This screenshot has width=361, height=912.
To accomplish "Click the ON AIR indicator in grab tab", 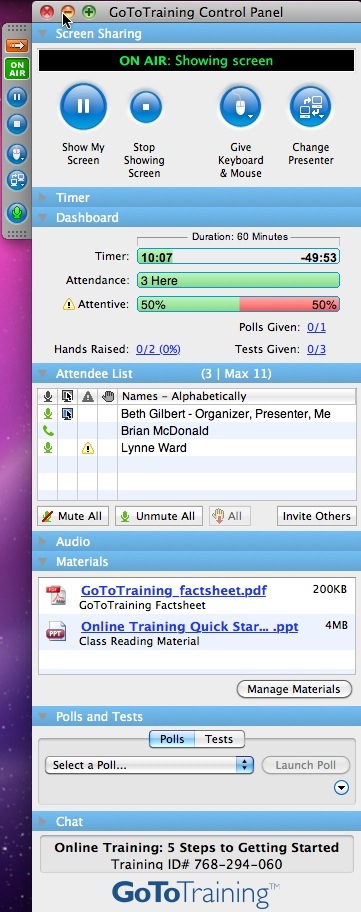I will (x=17, y=69).
